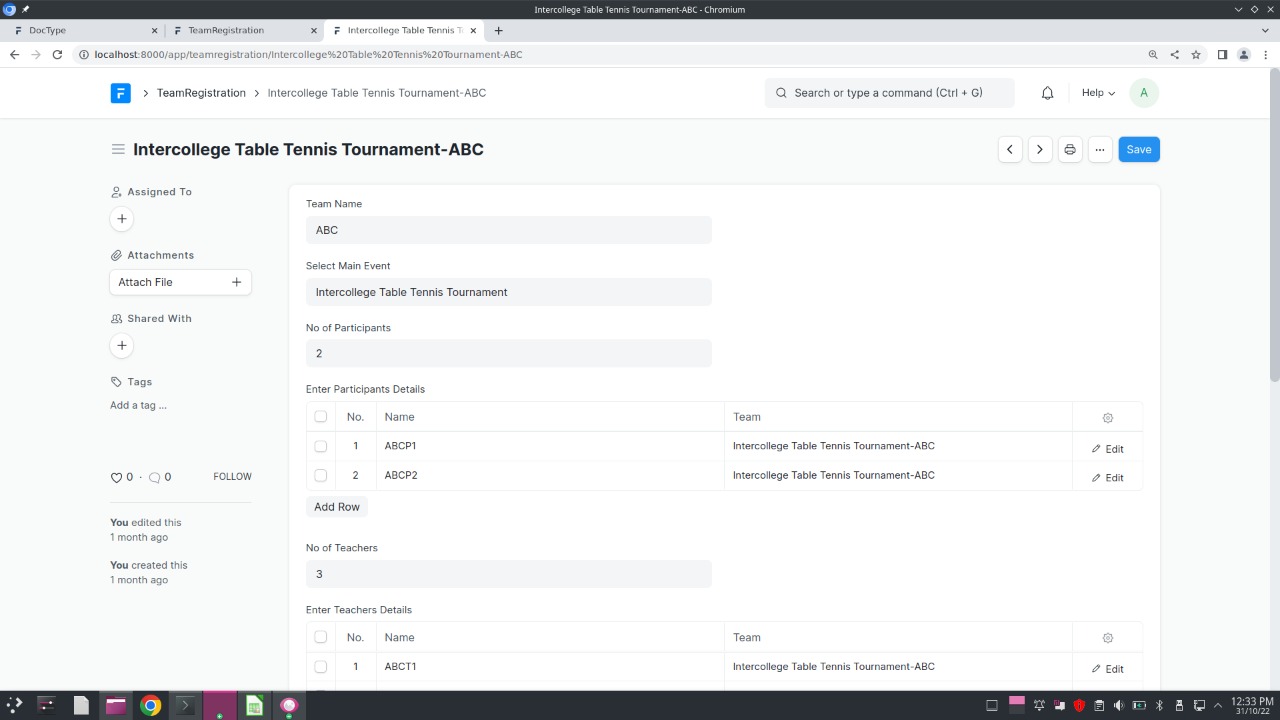1280x720 pixels.
Task: Edit the ABCT1 teacher row
Action: click(1108, 669)
